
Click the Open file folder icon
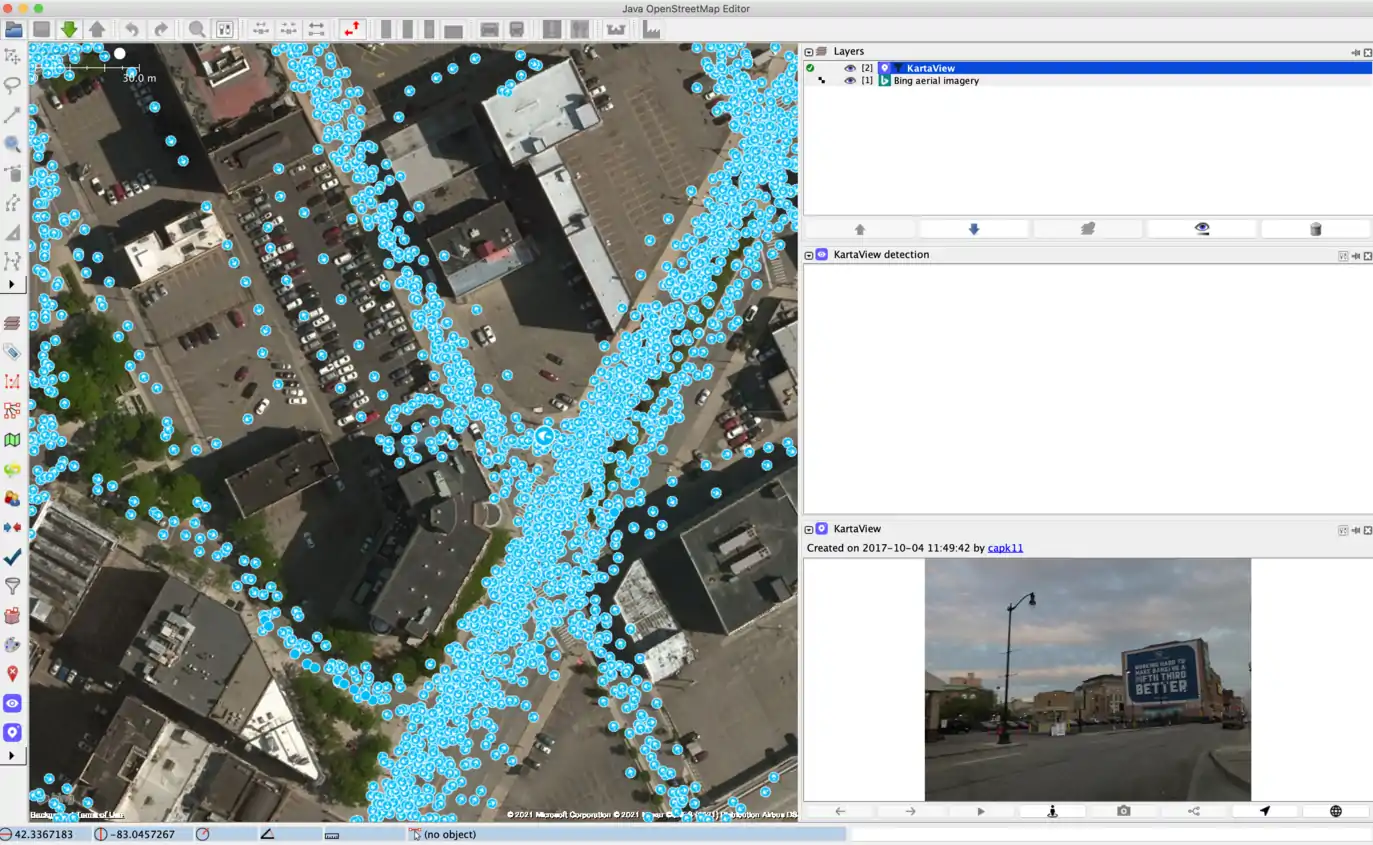click(14, 29)
